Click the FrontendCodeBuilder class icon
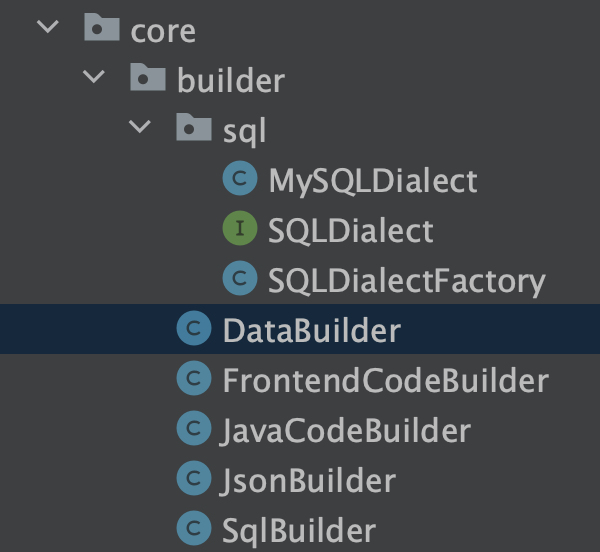This screenshot has height=552, width=600. [193, 380]
